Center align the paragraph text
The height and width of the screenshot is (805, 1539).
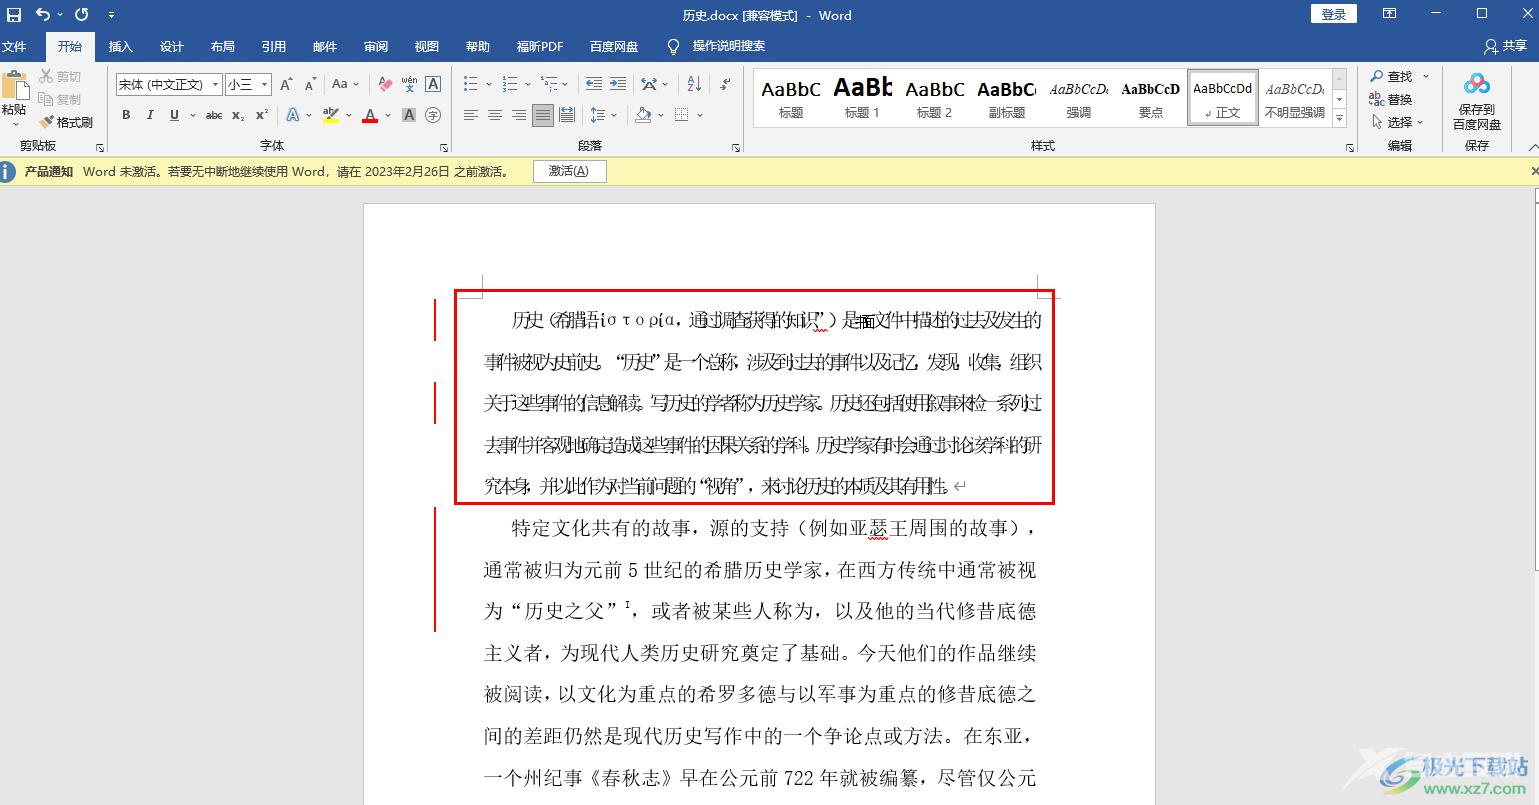pos(494,115)
